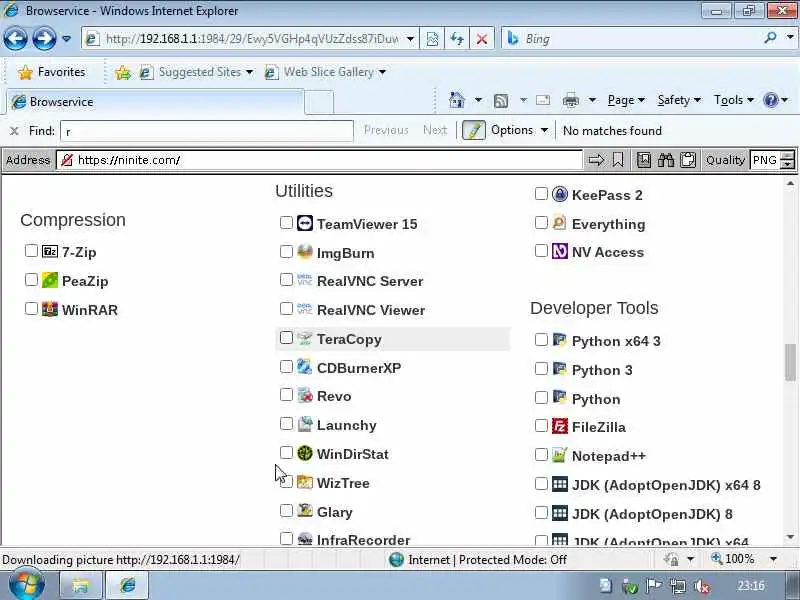Image resolution: width=800 pixels, height=600 pixels.
Task: Click the NV Access app icon
Action: pyautogui.click(x=560, y=251)
